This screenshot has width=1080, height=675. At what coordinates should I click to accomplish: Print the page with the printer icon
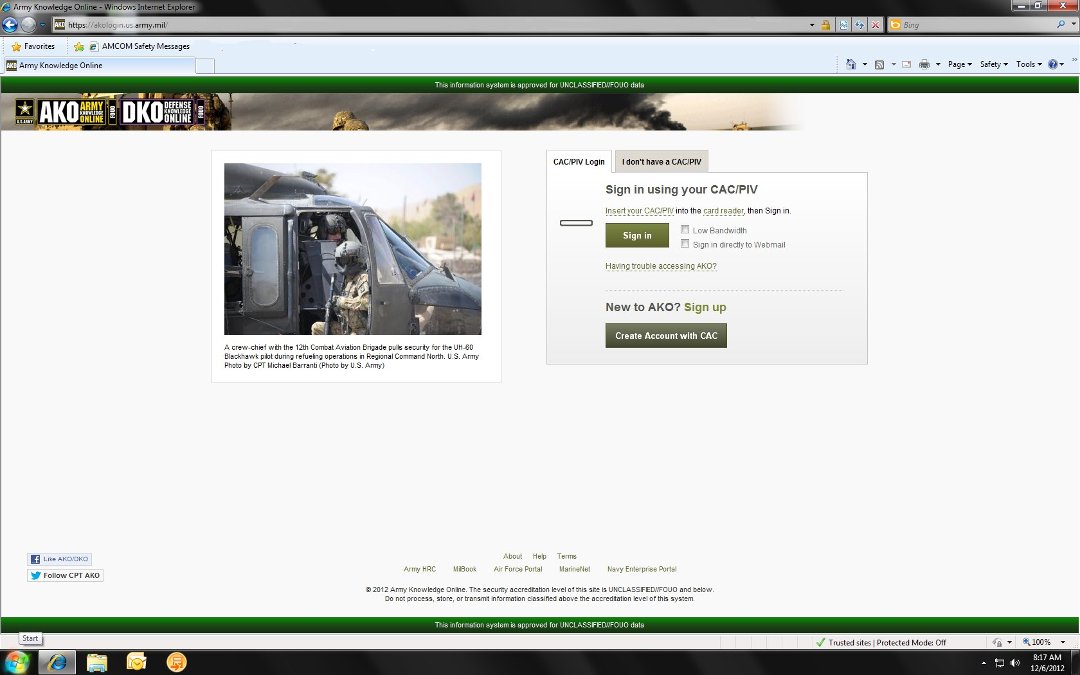(924, 64)
